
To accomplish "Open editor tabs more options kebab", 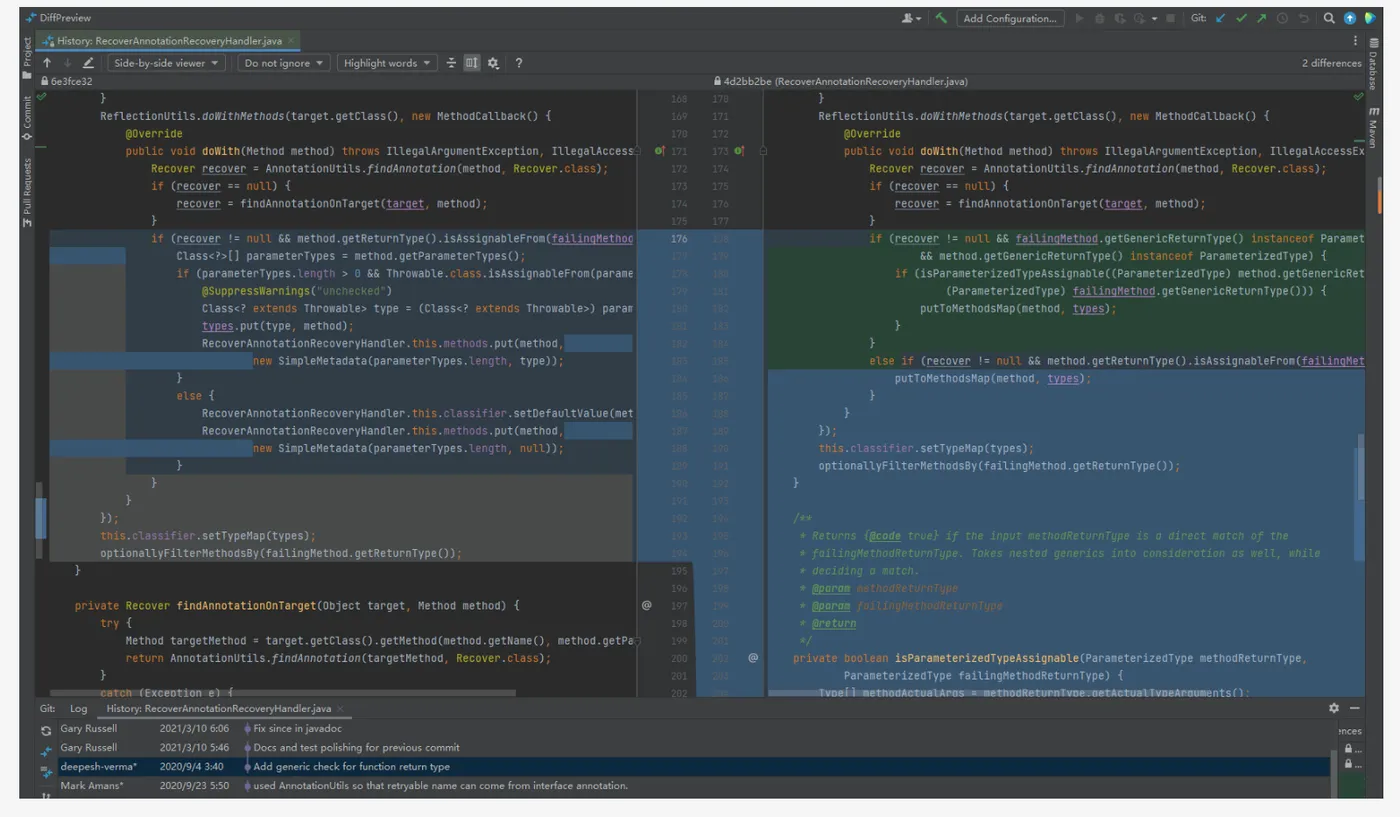I will pyautogui.click(x=1356, y=41).
